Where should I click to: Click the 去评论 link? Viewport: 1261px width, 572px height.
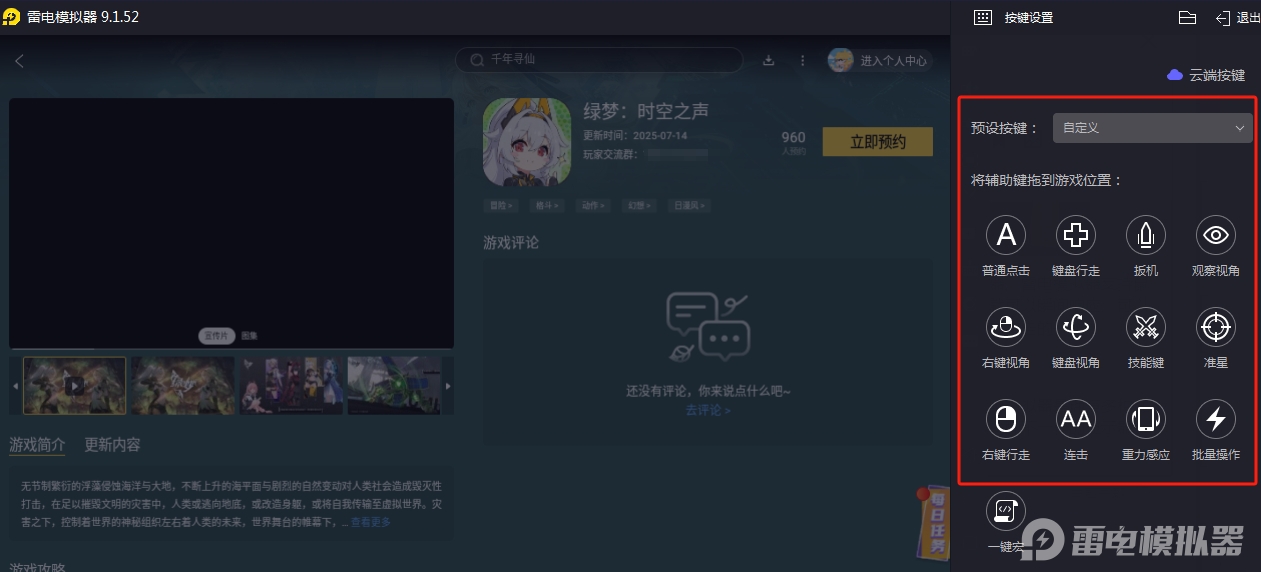[x=708, y=410]
